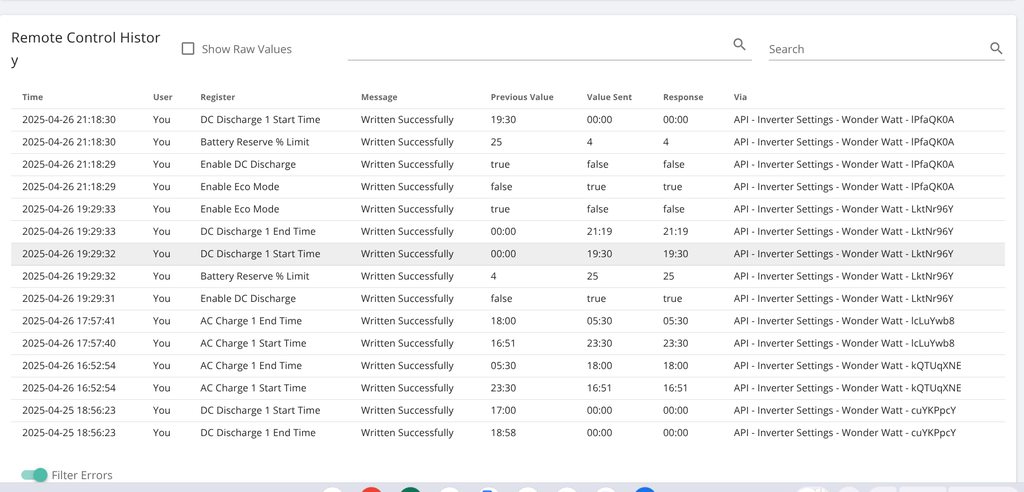Click the AC Charge 1 End Time entry at 17:57:41
1024x492 pixels.
[x=251, y=321]
